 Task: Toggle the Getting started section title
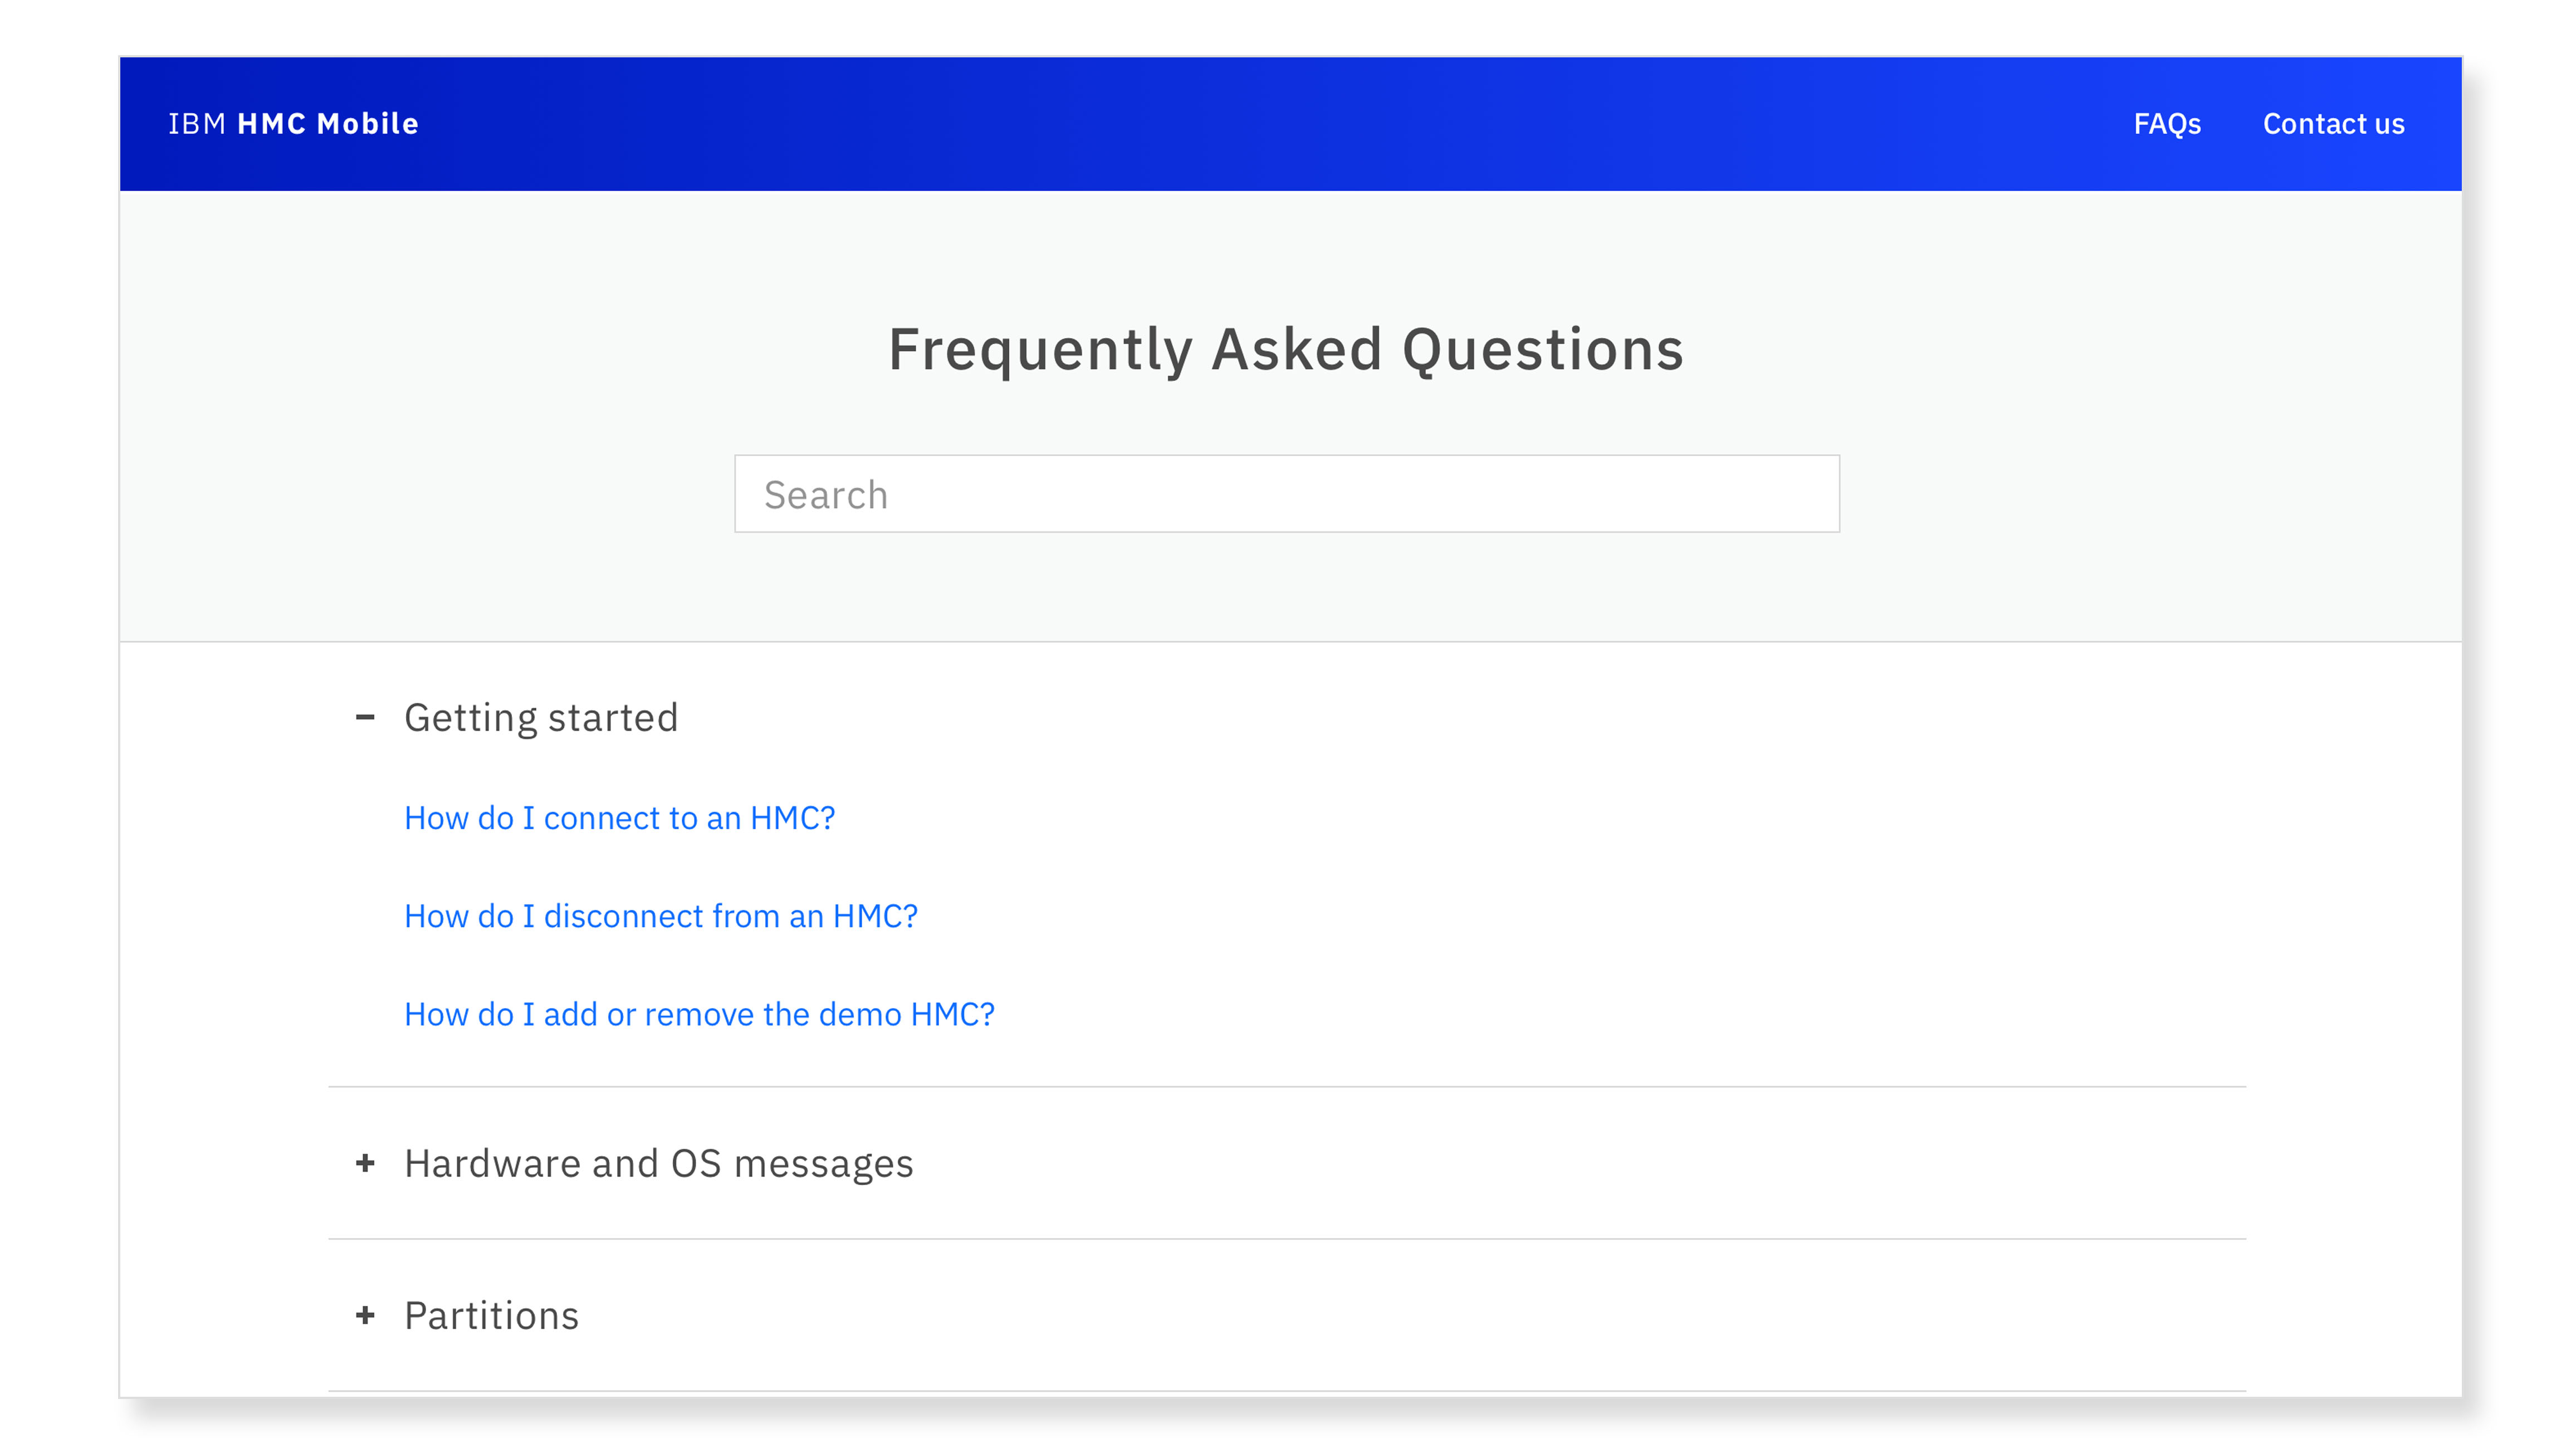point(541,717)
